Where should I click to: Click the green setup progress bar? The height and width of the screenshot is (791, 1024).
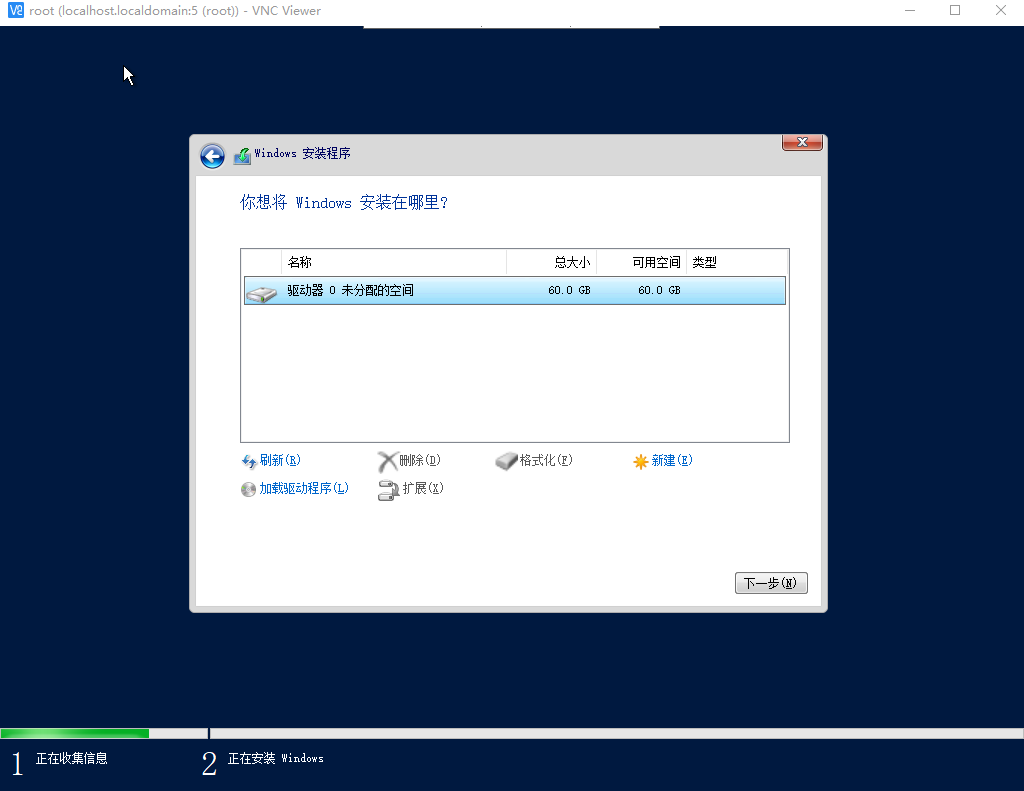click(74, 734)
